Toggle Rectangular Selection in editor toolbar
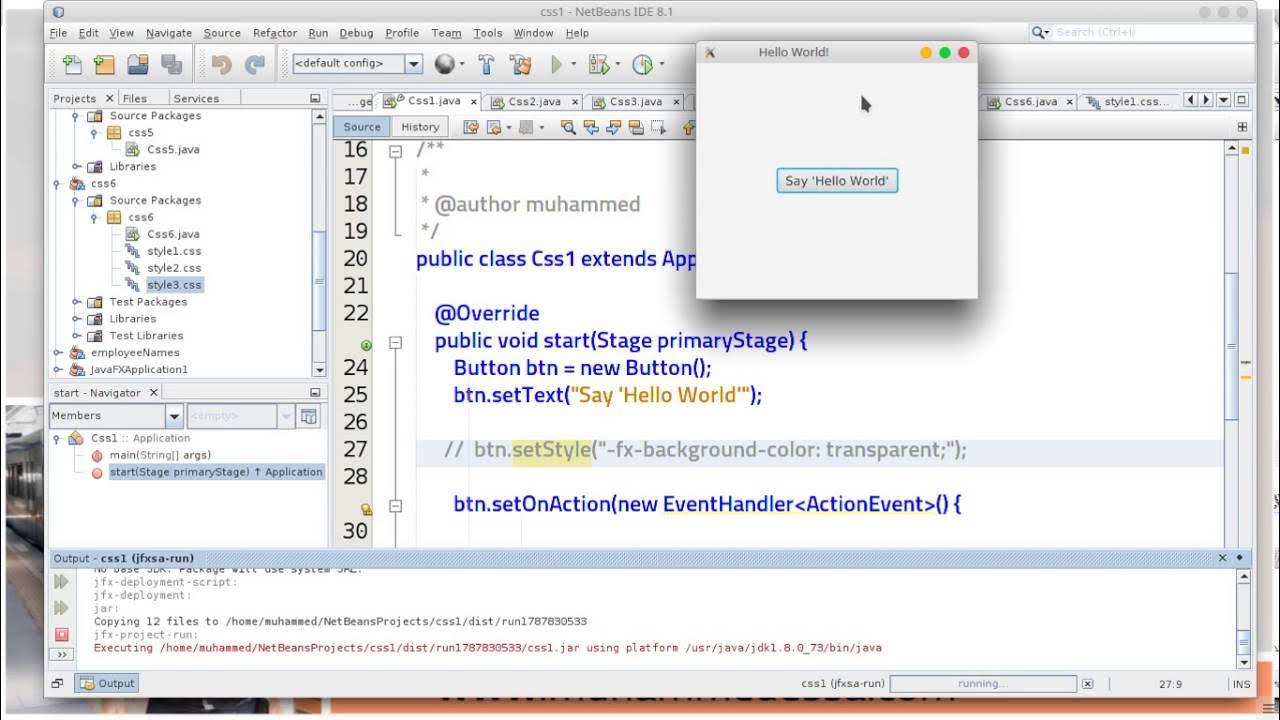This screenshot has height=720, width=1280. [658, 127]
